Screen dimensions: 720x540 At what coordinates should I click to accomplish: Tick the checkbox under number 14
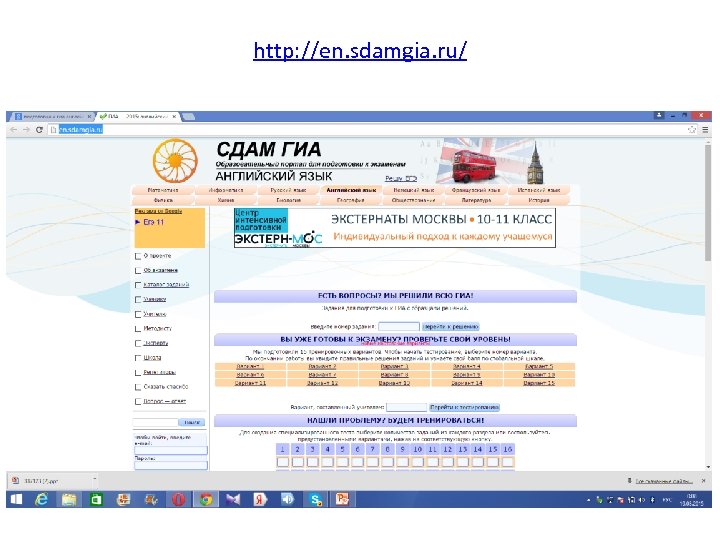(x=478, y=461)
